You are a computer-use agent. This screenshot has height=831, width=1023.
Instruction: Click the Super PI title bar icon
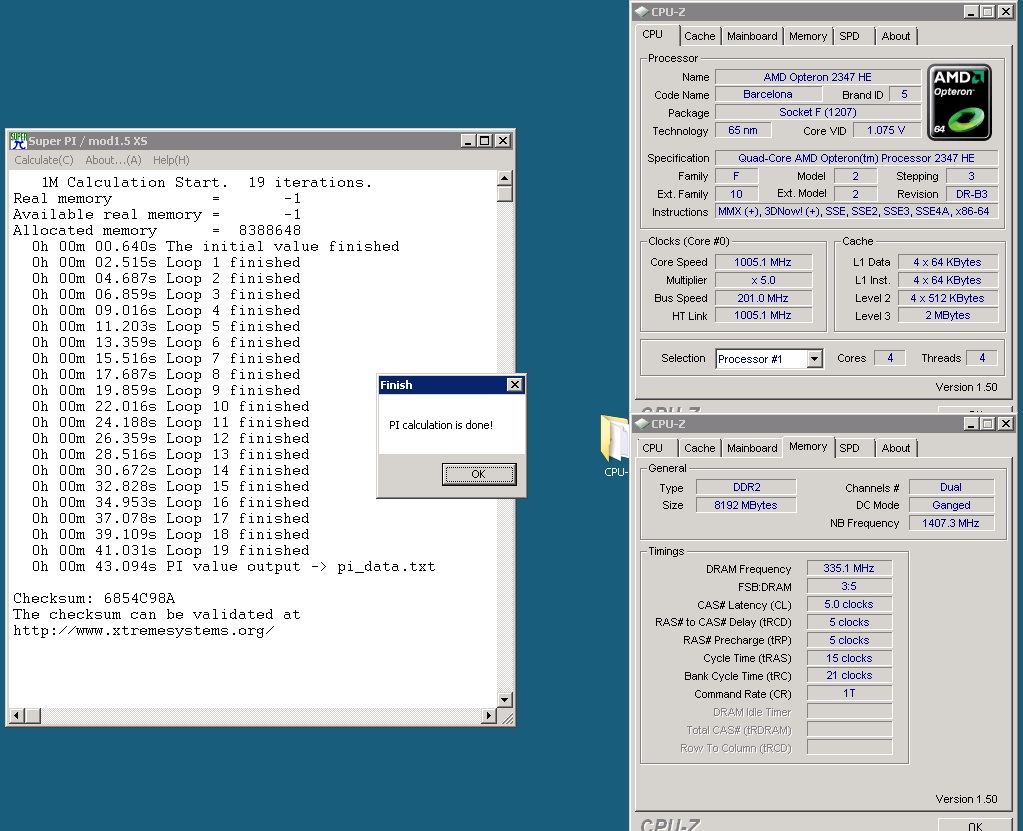click(18, 140)
